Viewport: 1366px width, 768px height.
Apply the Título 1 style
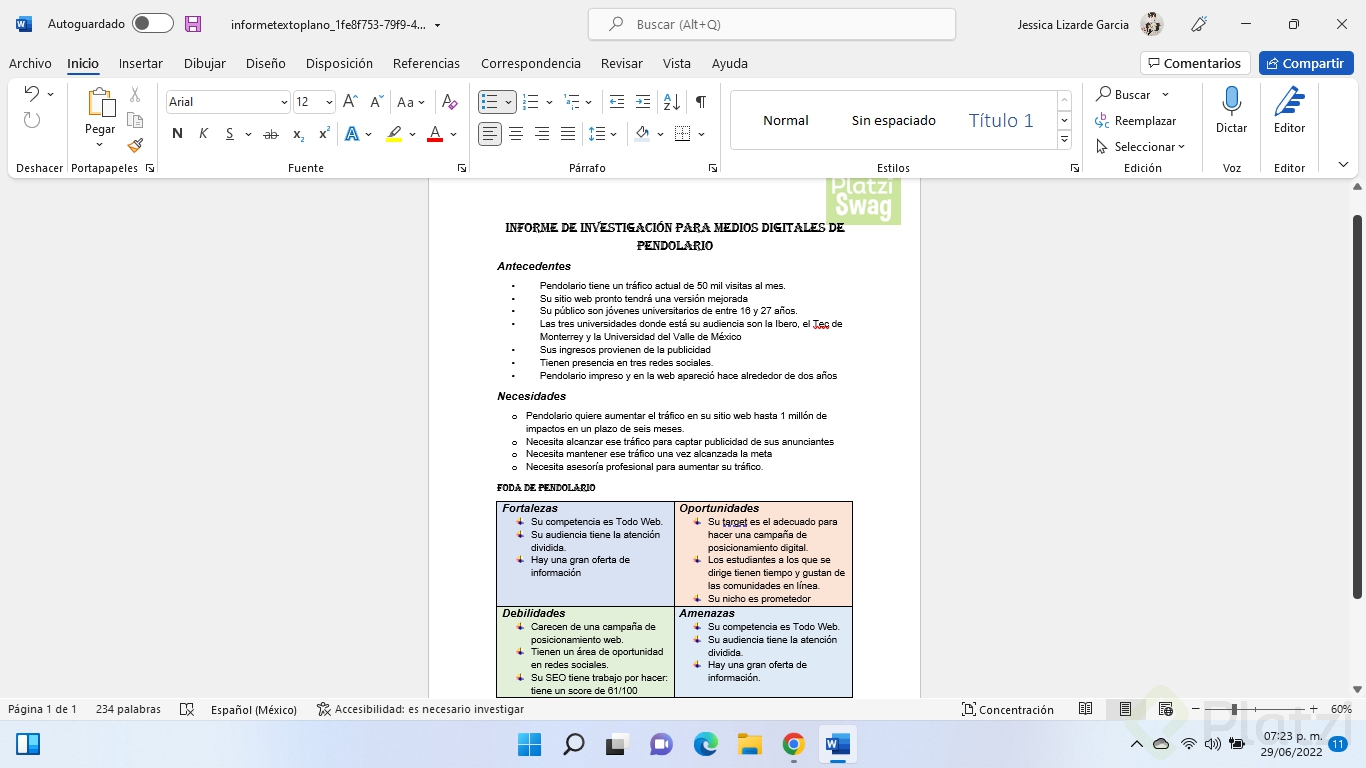point(1001,120)
